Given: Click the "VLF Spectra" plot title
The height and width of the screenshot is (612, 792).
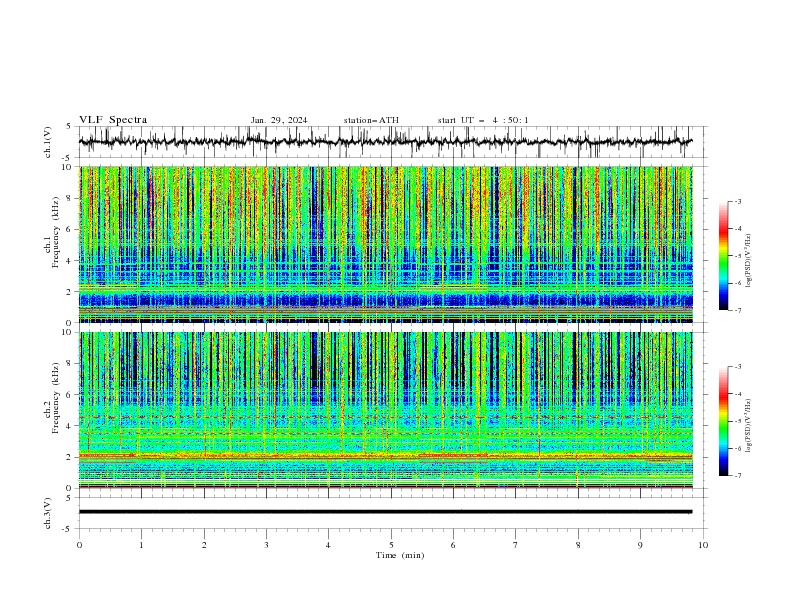Looking at the screenshot, I should pos(113,120).
